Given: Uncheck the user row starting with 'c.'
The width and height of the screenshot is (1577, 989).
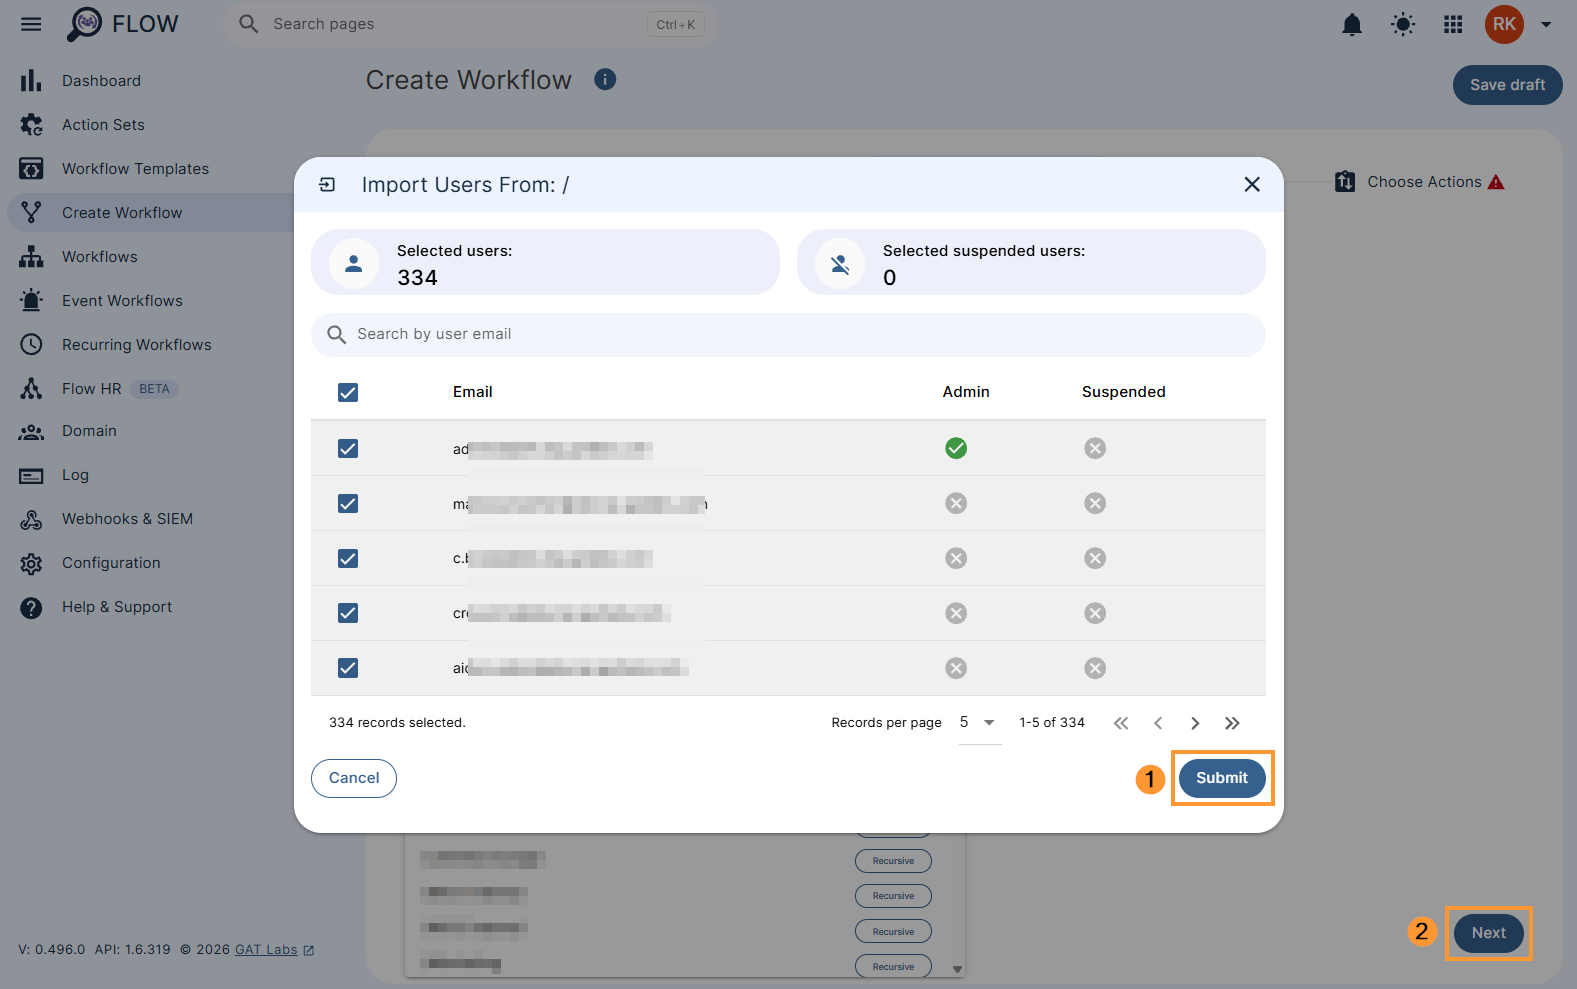Looking at the screenshot, I should pos(348,559).
